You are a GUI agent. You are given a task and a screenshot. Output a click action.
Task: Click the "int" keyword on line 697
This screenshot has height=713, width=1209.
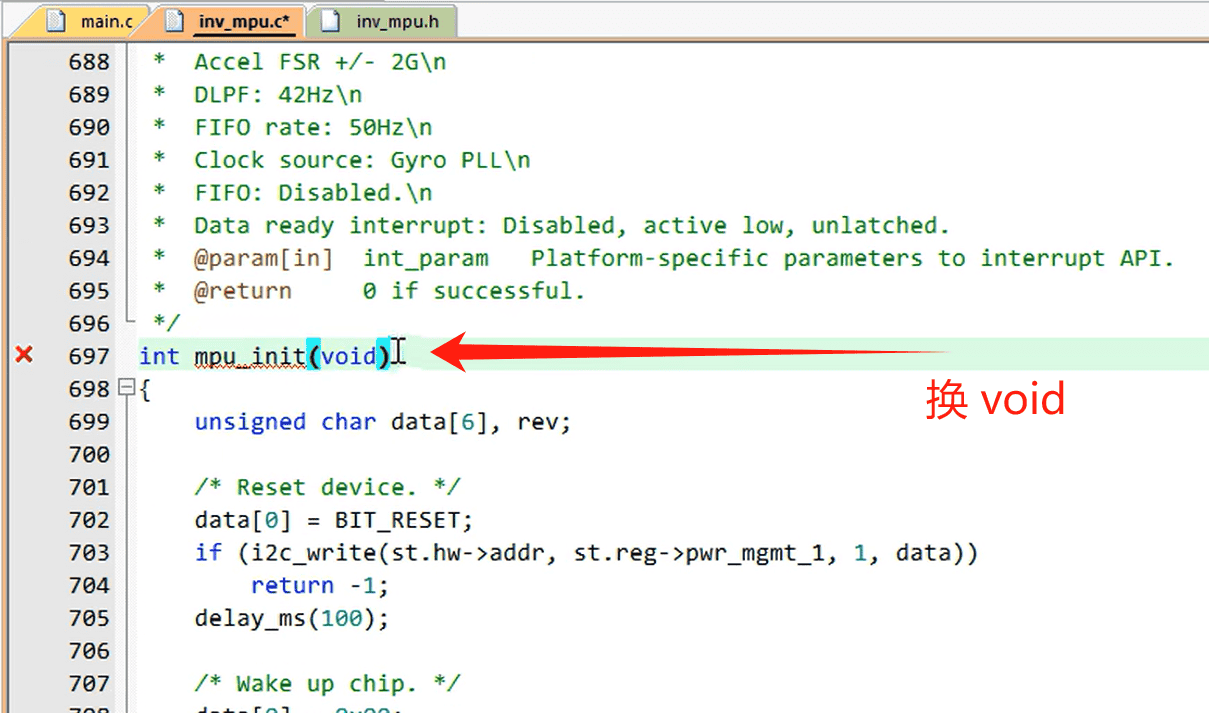[x=159, y=356]
